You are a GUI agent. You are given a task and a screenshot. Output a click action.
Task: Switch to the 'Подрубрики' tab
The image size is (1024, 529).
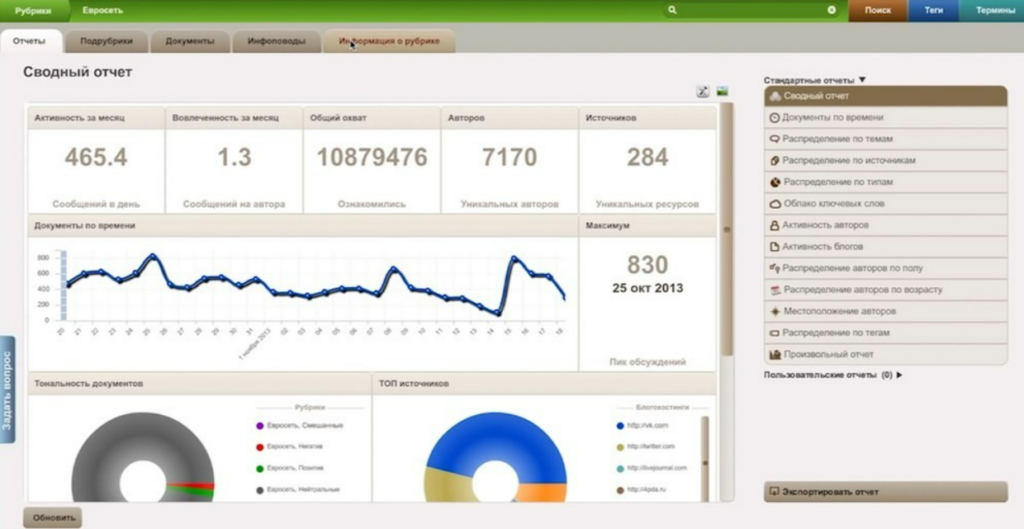(108, 41)
